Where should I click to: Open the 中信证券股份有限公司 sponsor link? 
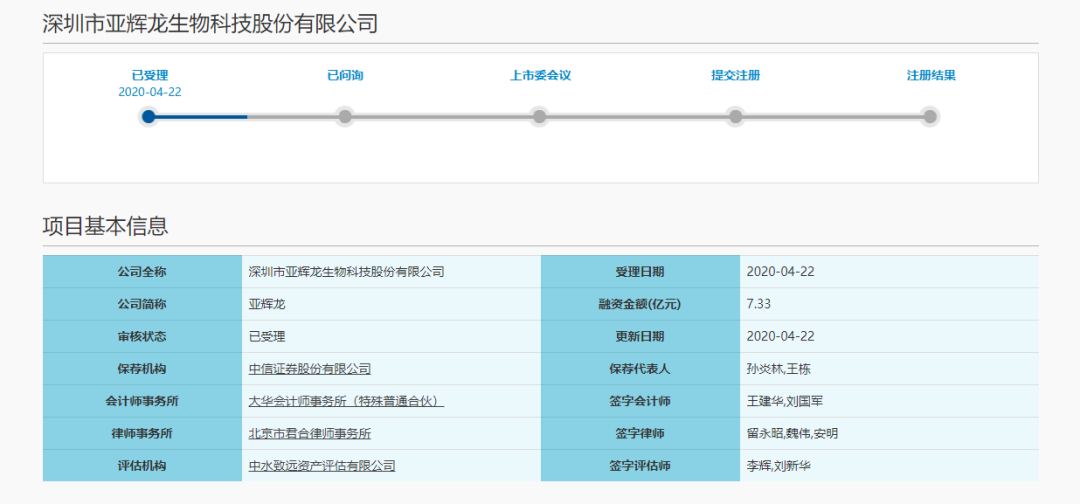[x=310, y=369]
